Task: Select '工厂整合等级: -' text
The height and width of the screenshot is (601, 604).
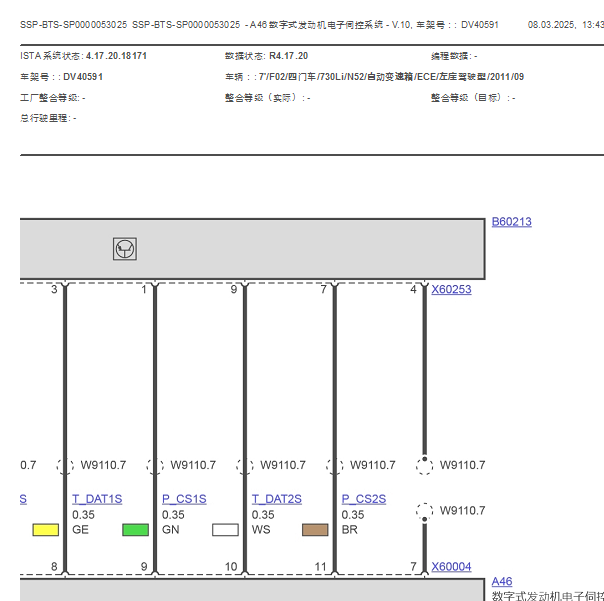Action: [x=53, y=98]
